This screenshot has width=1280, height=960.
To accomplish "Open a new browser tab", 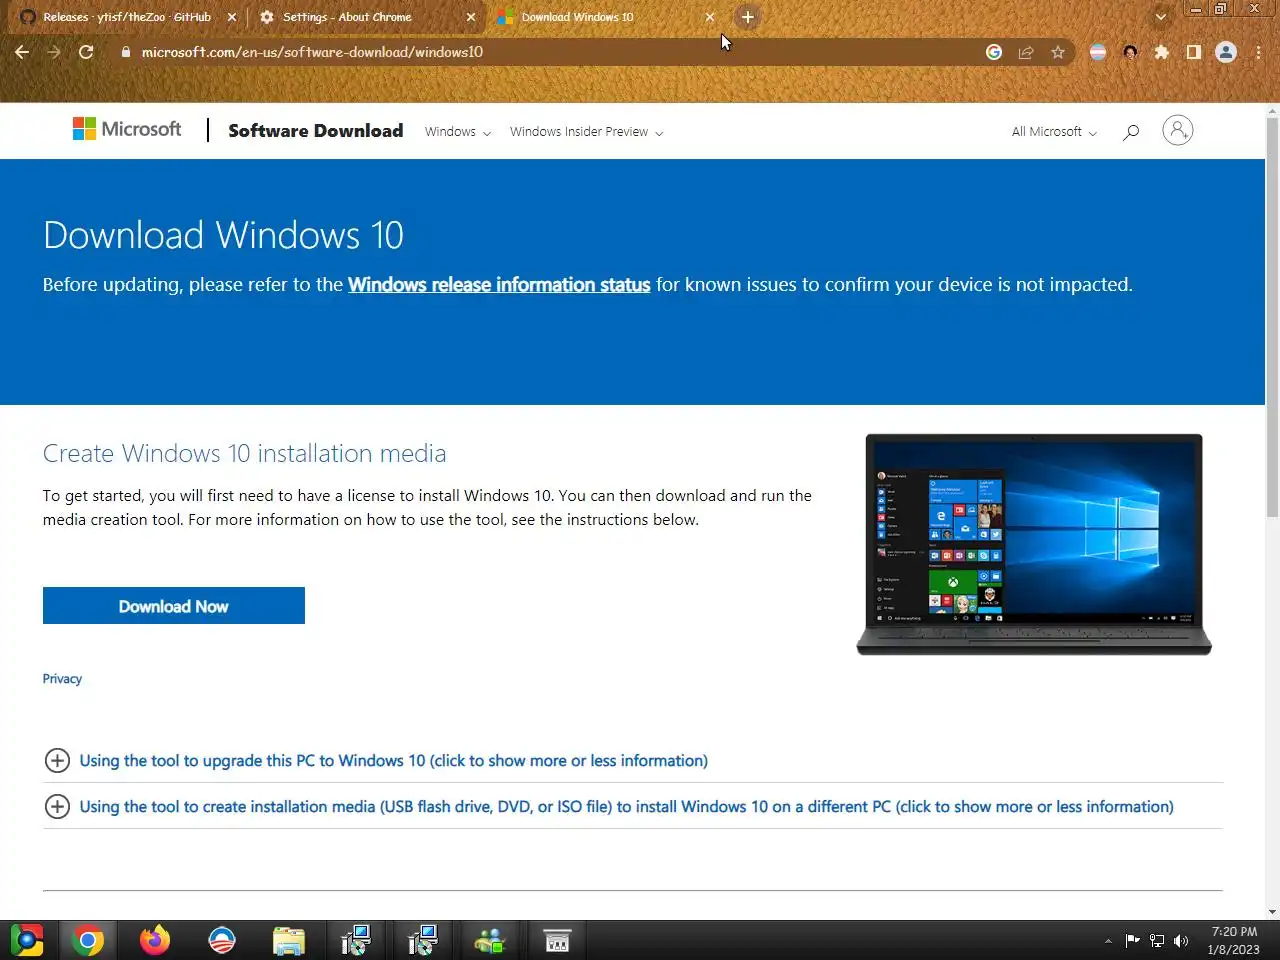I will pos(748,17).
